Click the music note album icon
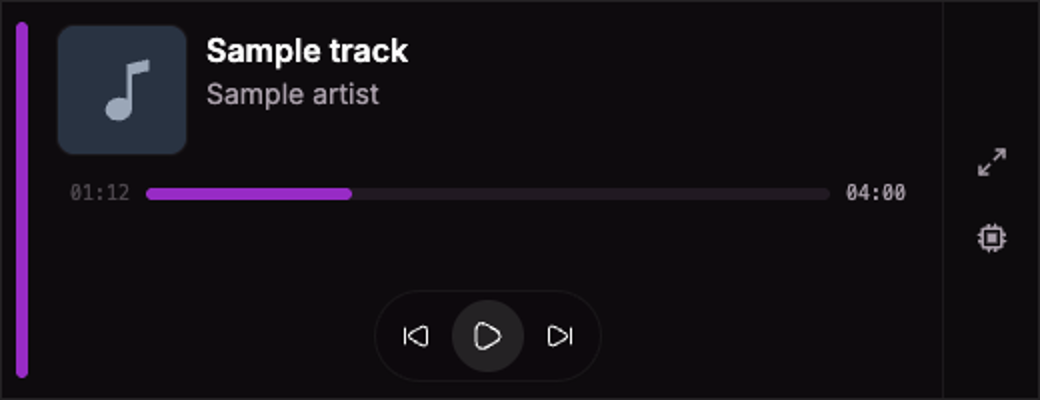Image resolution: width=1040 pixels, height=400 pixels. coord(127,90)
